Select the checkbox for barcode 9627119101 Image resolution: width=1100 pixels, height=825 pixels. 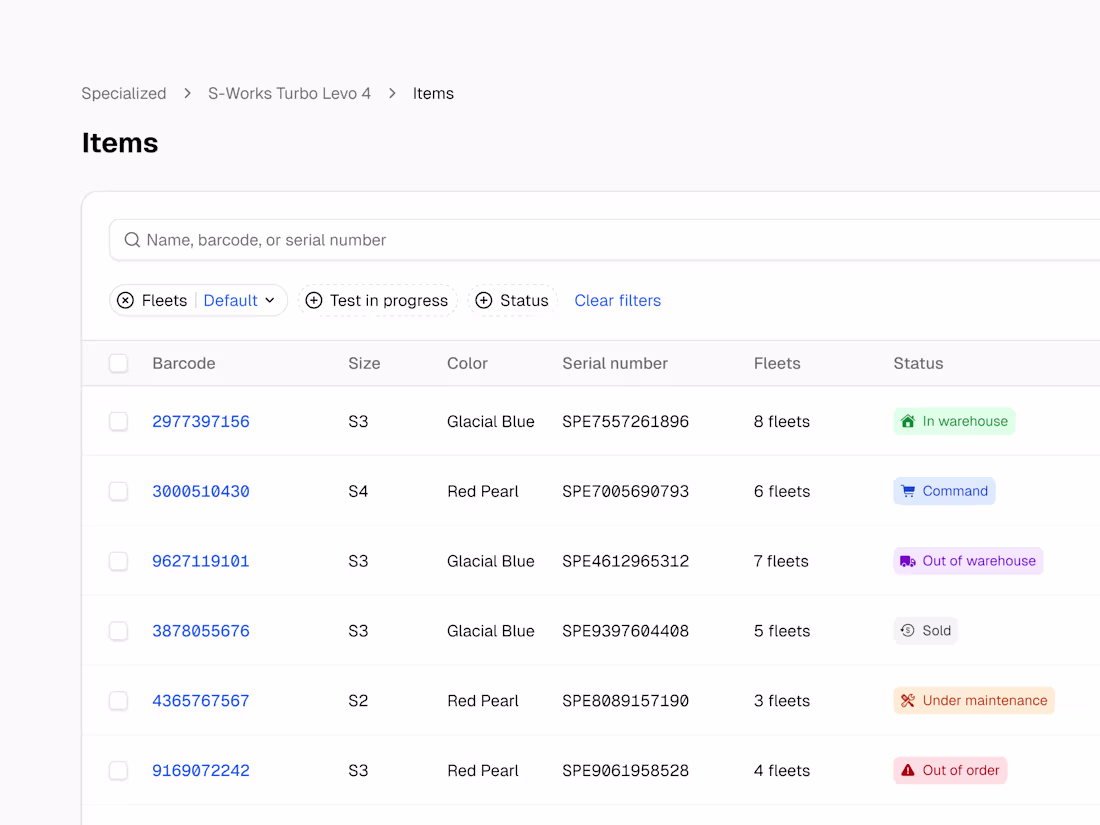point(119,562)
